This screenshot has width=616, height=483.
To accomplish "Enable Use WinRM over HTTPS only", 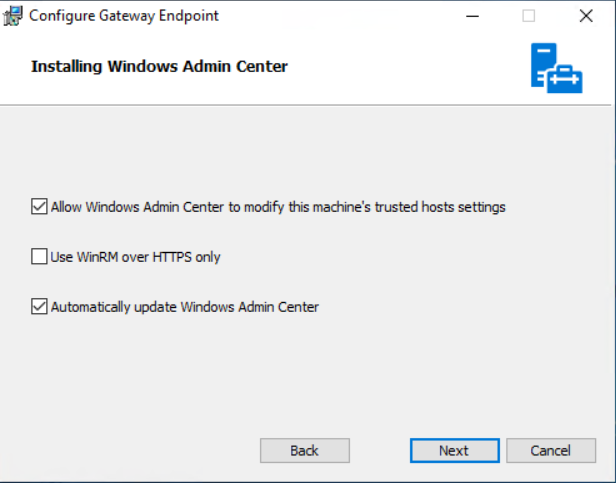I will point(40,257).
